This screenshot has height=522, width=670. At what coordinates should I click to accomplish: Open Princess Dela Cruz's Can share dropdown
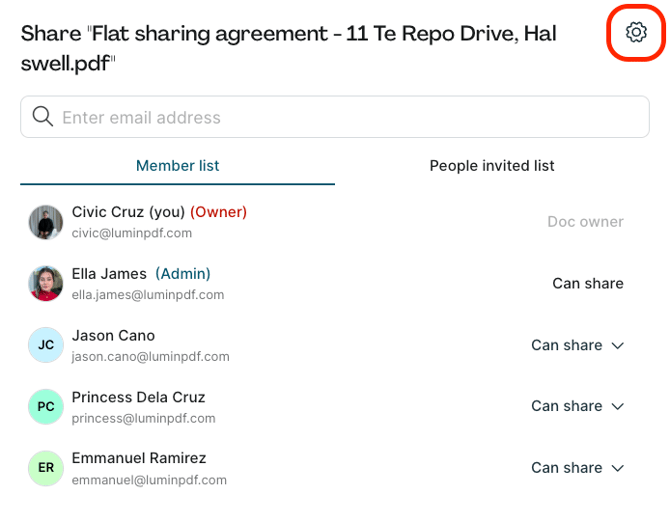pyautogui.click(x=577, y=406)
